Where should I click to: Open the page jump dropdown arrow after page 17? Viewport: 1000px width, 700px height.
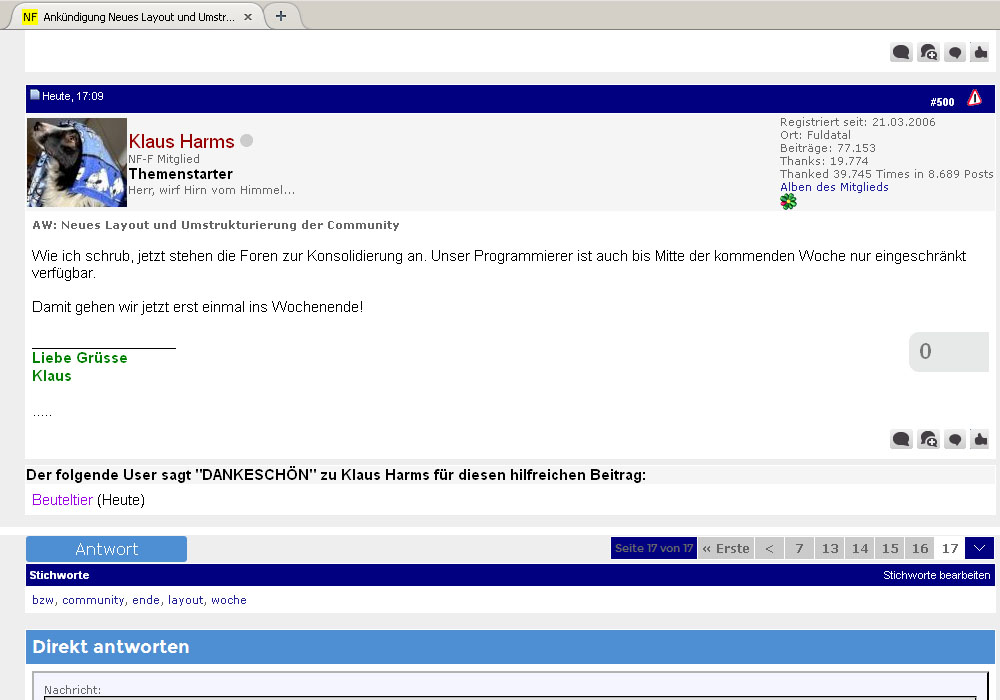point(980,548)
